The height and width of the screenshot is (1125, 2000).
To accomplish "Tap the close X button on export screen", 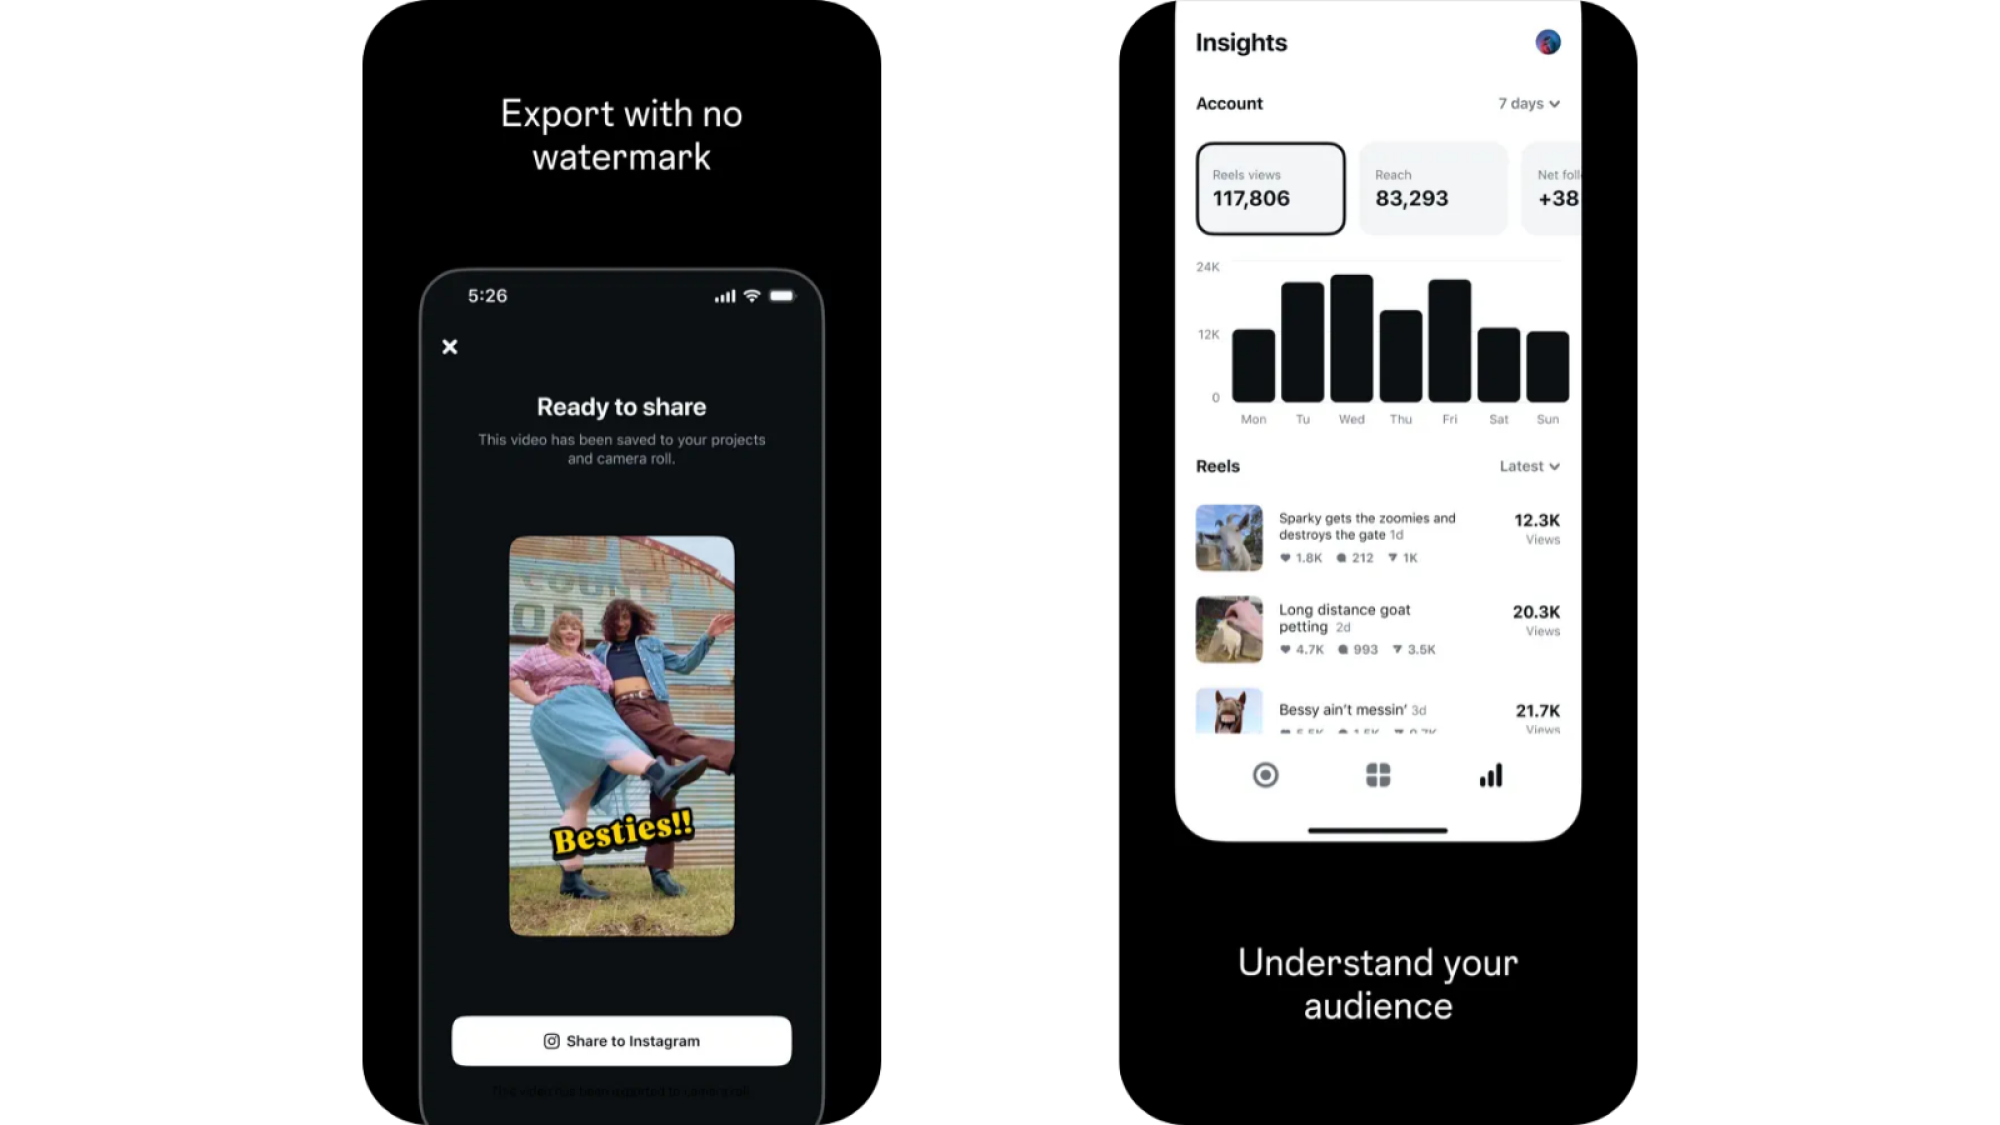I will tap(449, 346).
